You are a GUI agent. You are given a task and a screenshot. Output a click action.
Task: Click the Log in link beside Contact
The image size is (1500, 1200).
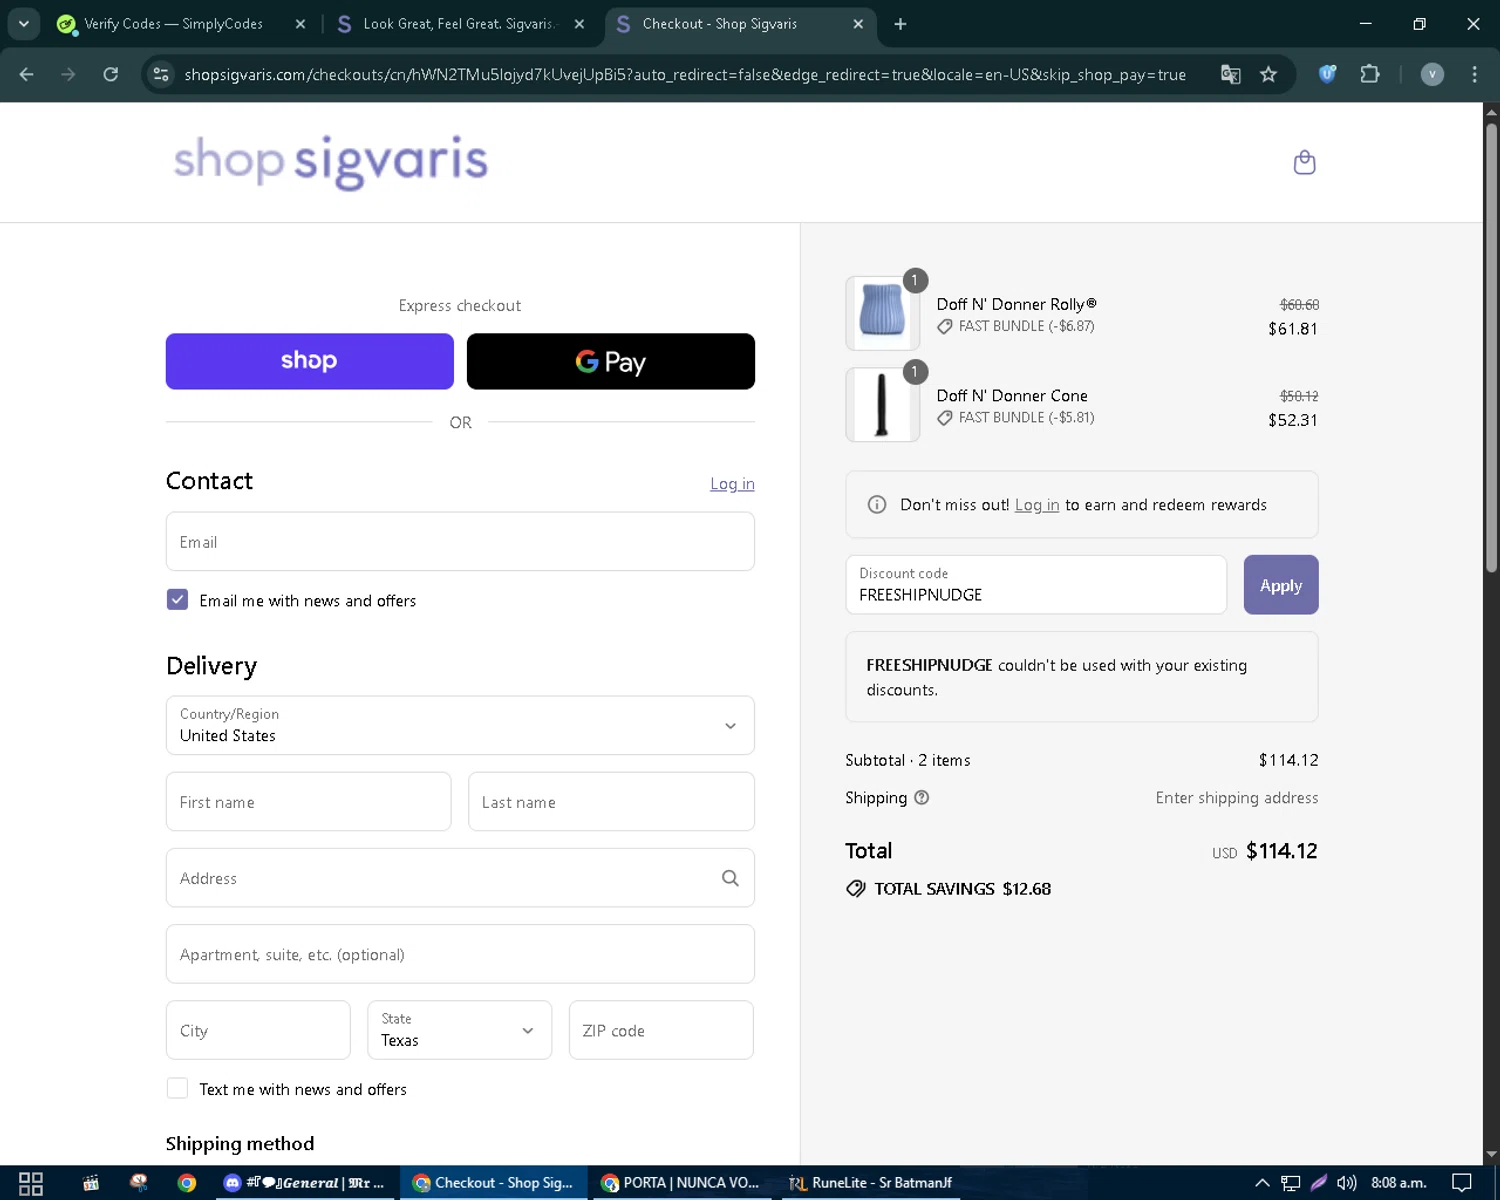click(732, 484)
